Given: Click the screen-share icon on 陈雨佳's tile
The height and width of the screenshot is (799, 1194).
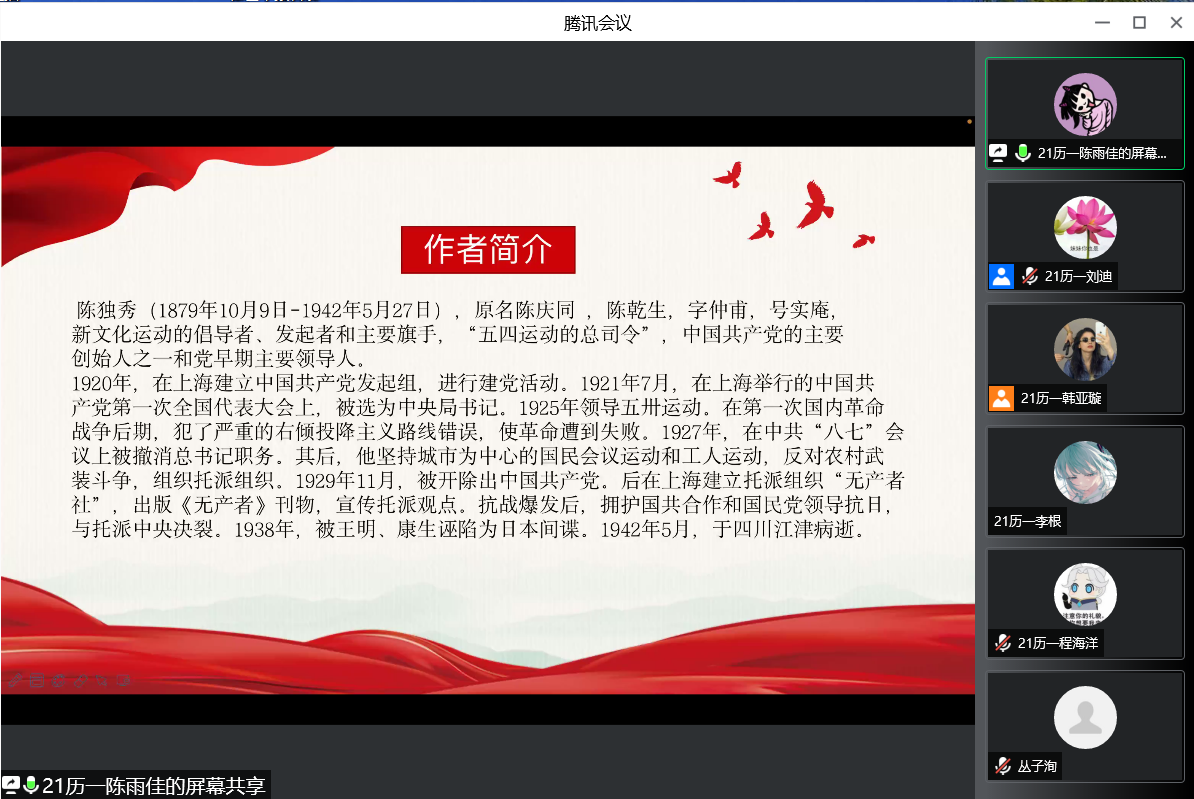Looking at the screenshot, I should [998, 153].
